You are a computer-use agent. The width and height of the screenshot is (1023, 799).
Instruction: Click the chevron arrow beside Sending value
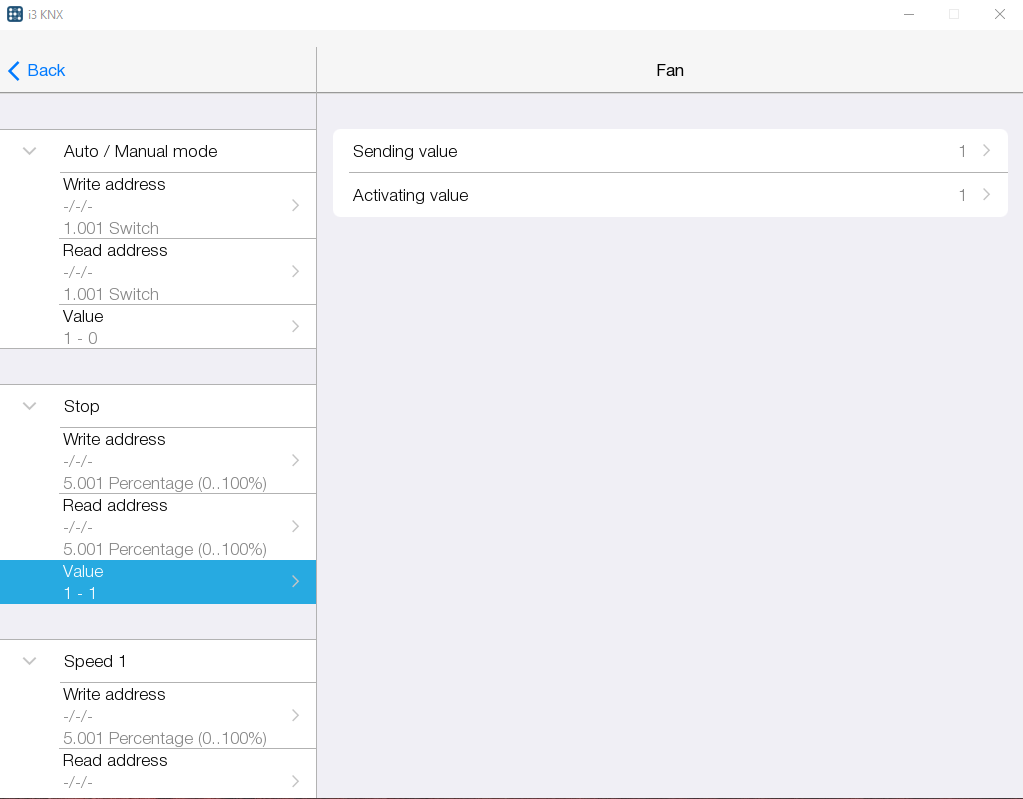coord(986,151)
